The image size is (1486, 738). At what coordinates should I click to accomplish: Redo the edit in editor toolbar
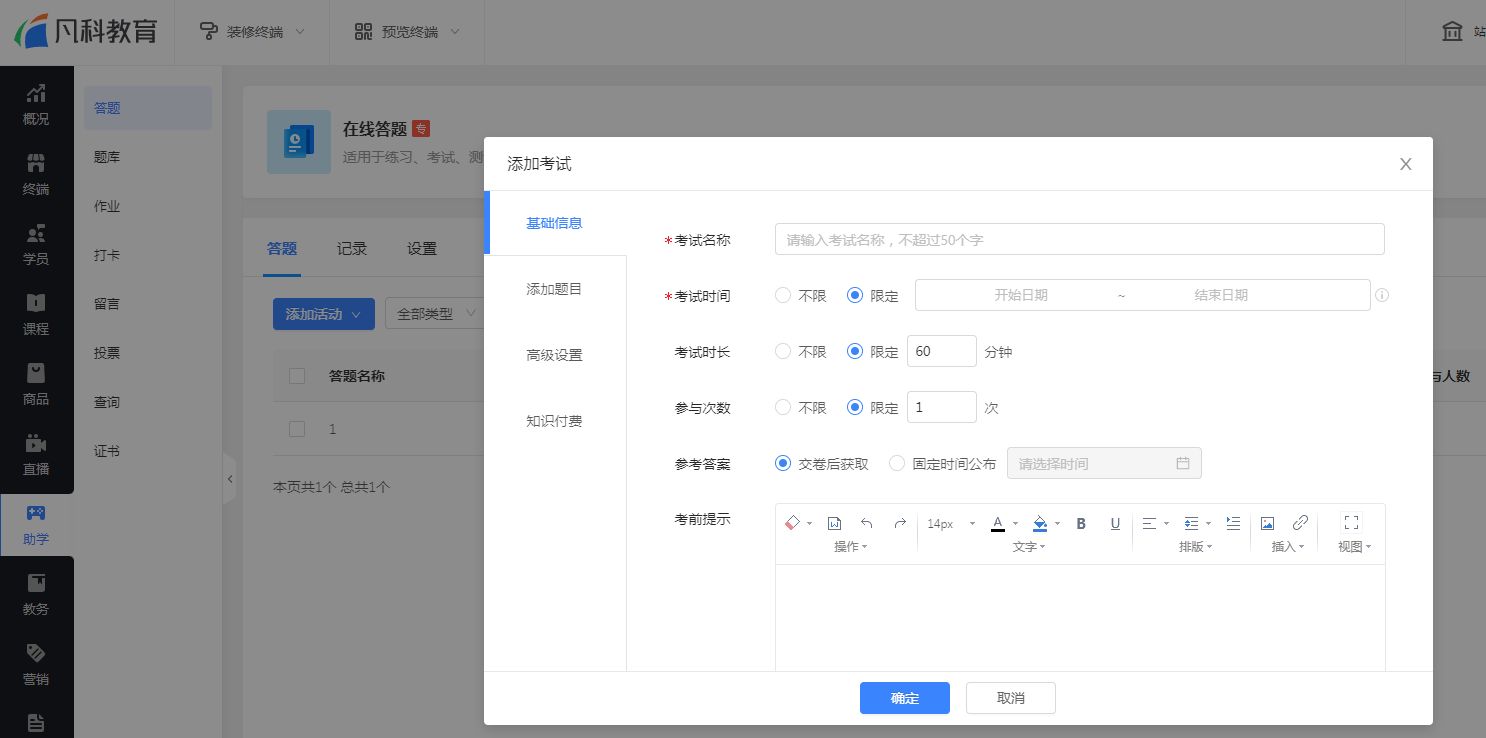tap(900, 523)
